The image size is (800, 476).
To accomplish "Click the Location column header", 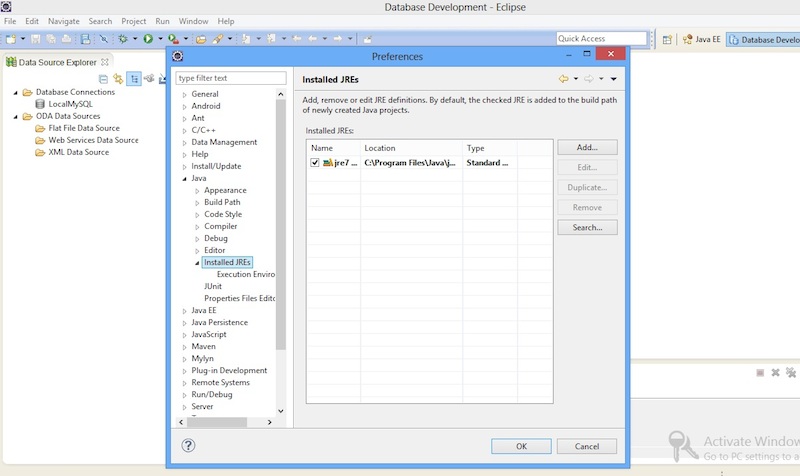I will (x=411, y=148).
